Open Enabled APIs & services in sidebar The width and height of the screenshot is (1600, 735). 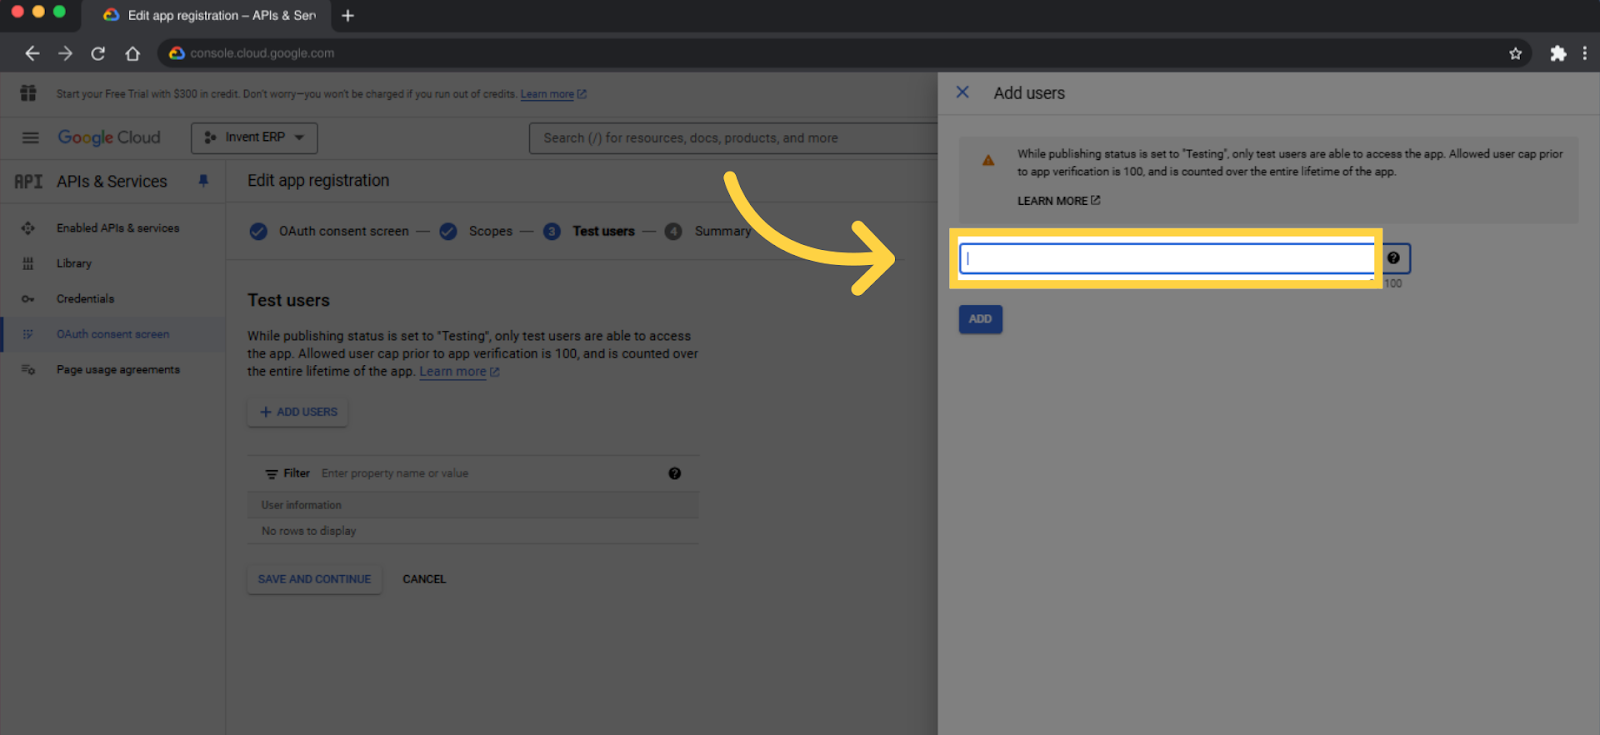(118, 228)
